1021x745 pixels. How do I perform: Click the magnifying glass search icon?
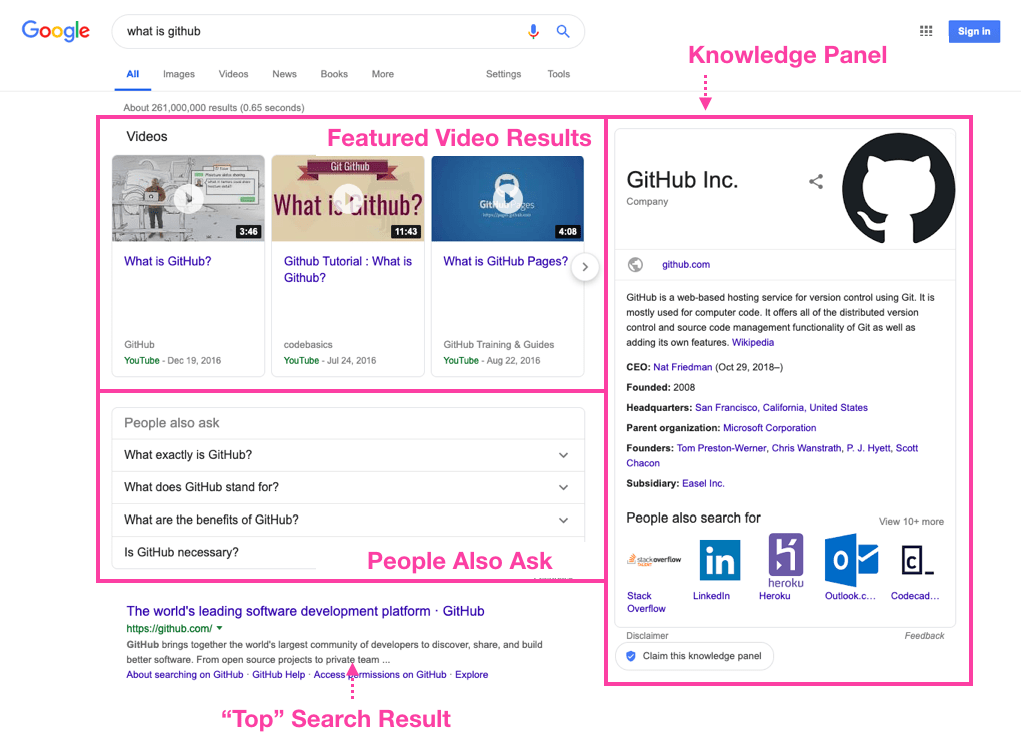tap(563, 31)
